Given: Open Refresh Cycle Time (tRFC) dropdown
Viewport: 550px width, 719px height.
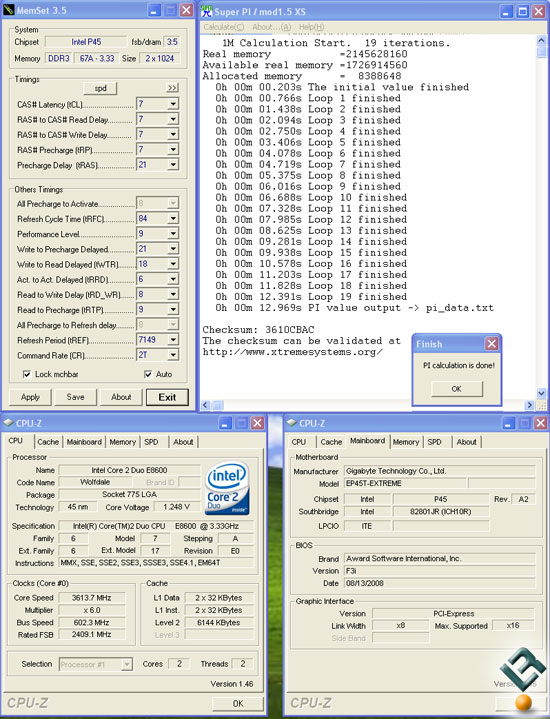Looking at the screenshot, I should coord(173,218).
